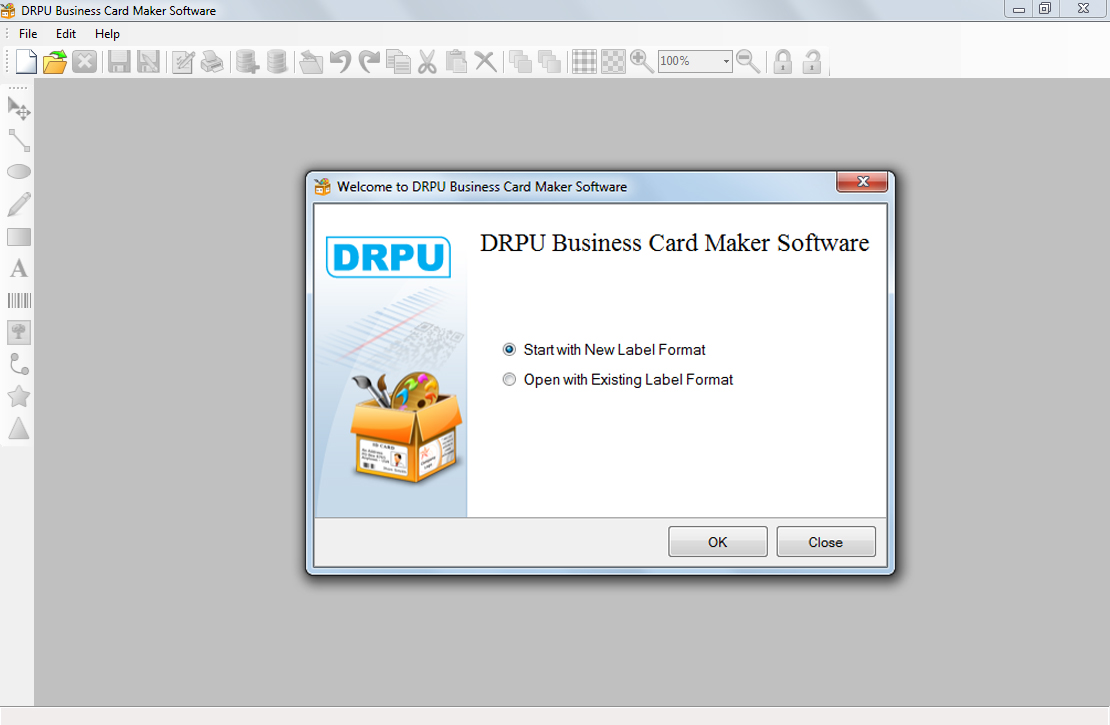Minimize the main application window
The image size is (1110, 725).
(x=1019, y=9)
